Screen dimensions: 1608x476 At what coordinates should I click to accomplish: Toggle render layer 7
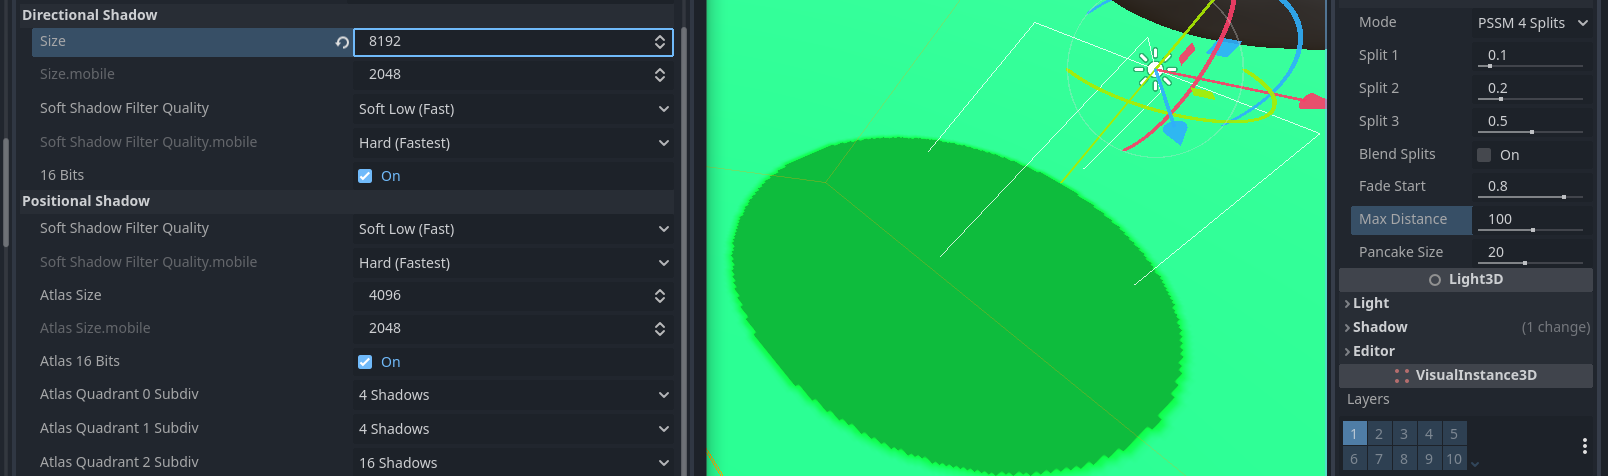pyautogui.click(x=1379, y=459)
